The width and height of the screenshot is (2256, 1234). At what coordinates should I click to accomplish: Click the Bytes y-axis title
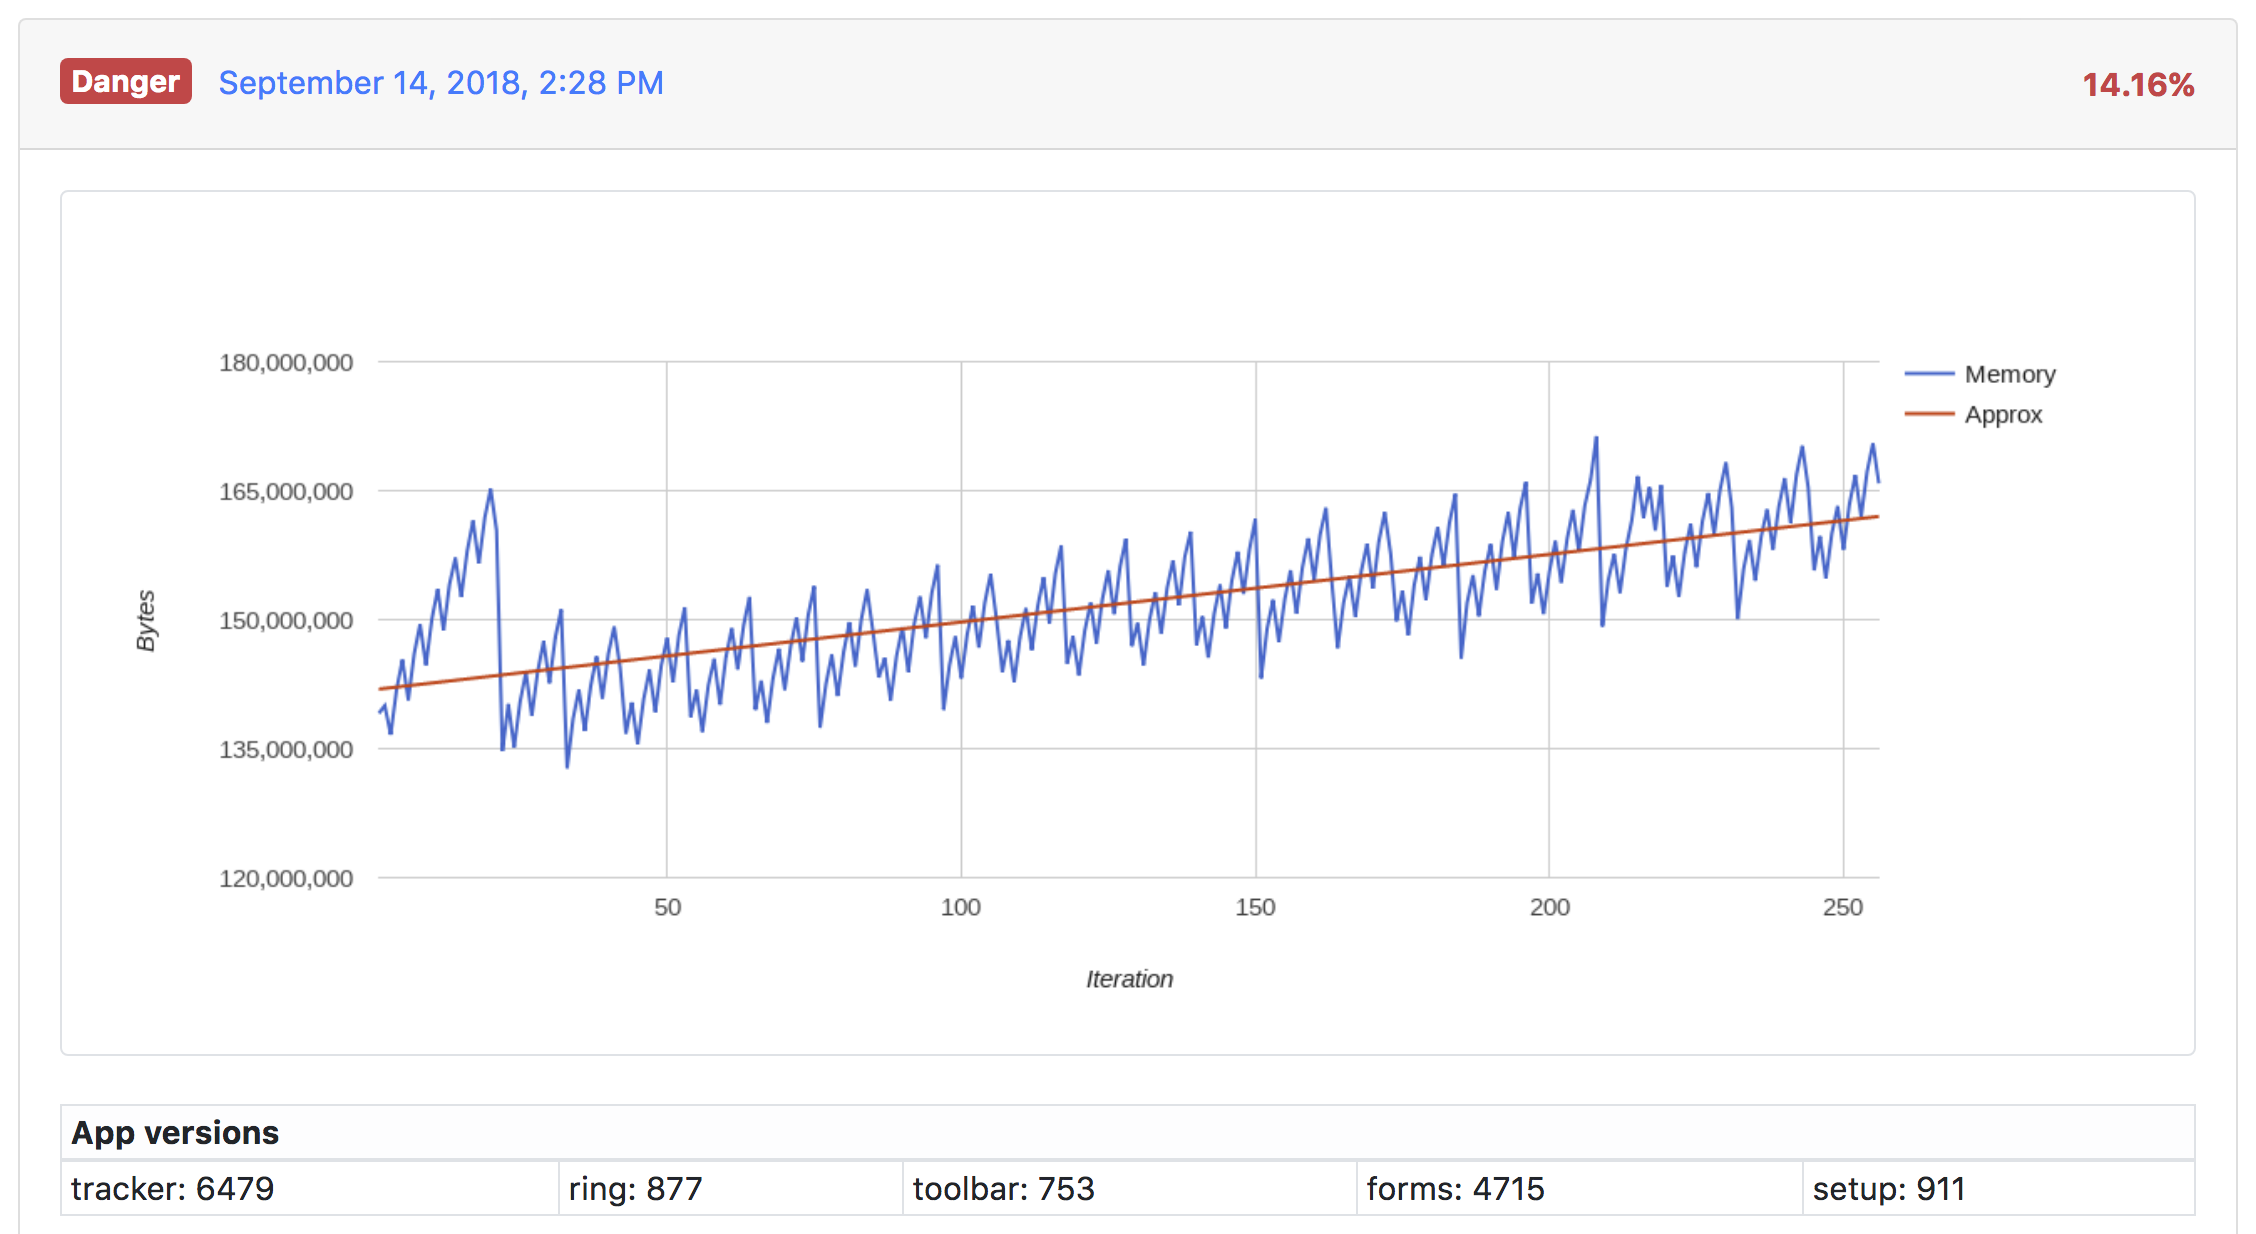pyautogui.click(x=146, y=620)
